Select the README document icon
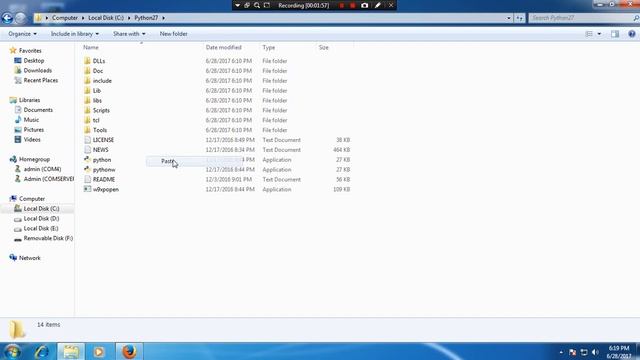Screen dimensions: 640x360 pyautogui.click(x=87, y=179)
